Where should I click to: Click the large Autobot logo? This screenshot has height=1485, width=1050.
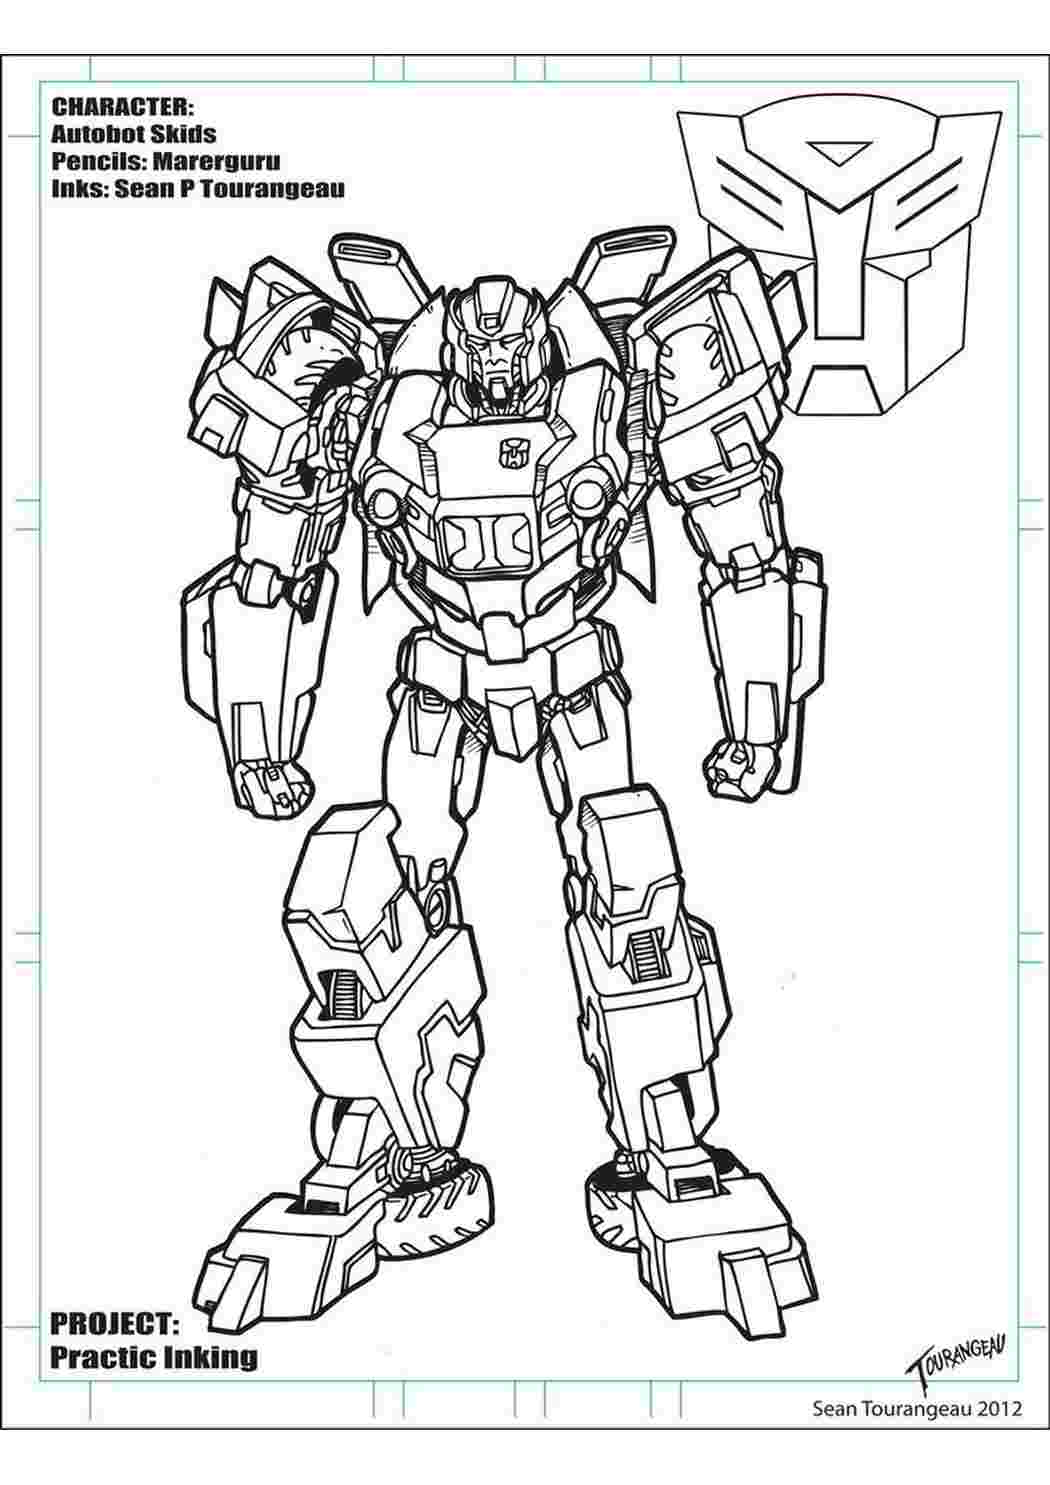pyautogui.click(x=840, y=255)
